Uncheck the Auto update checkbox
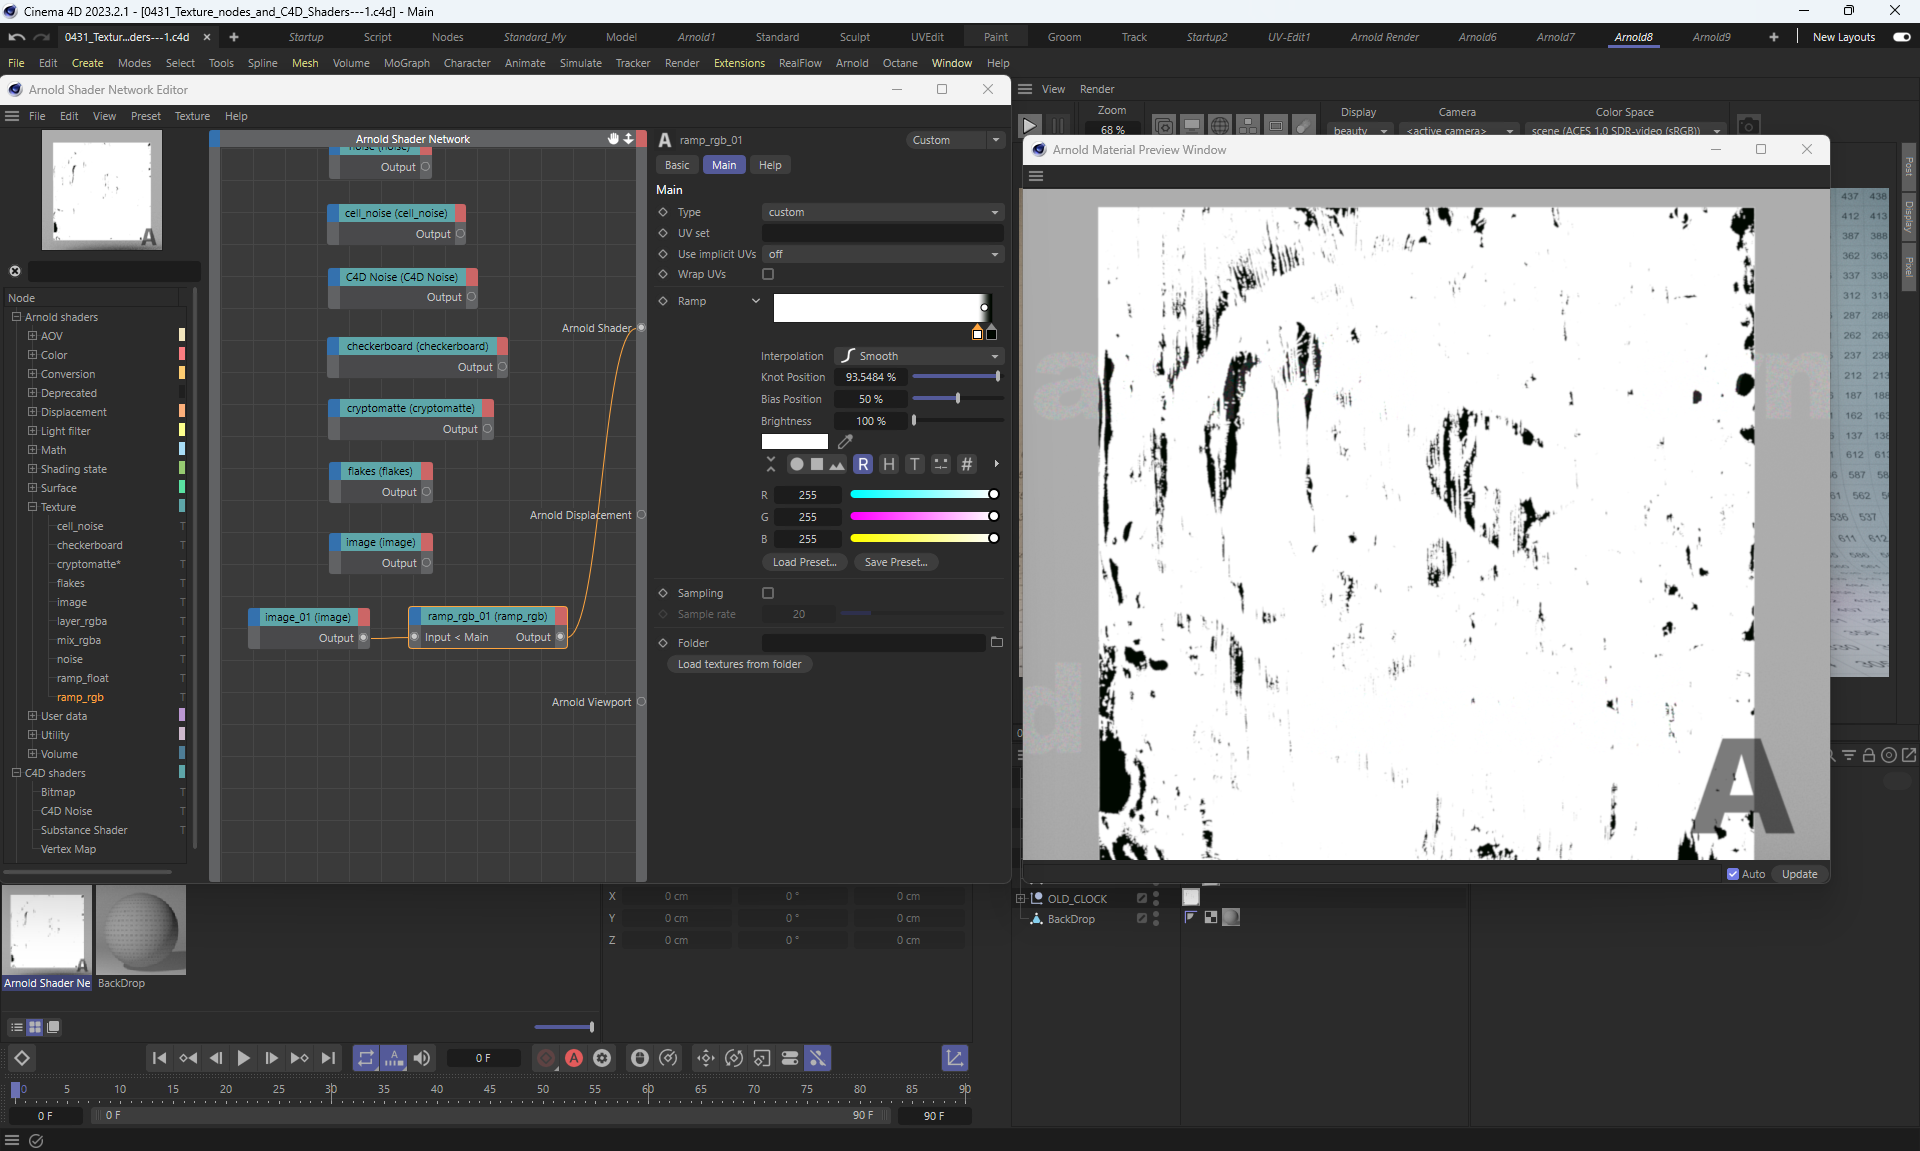 pos(1733,874)
